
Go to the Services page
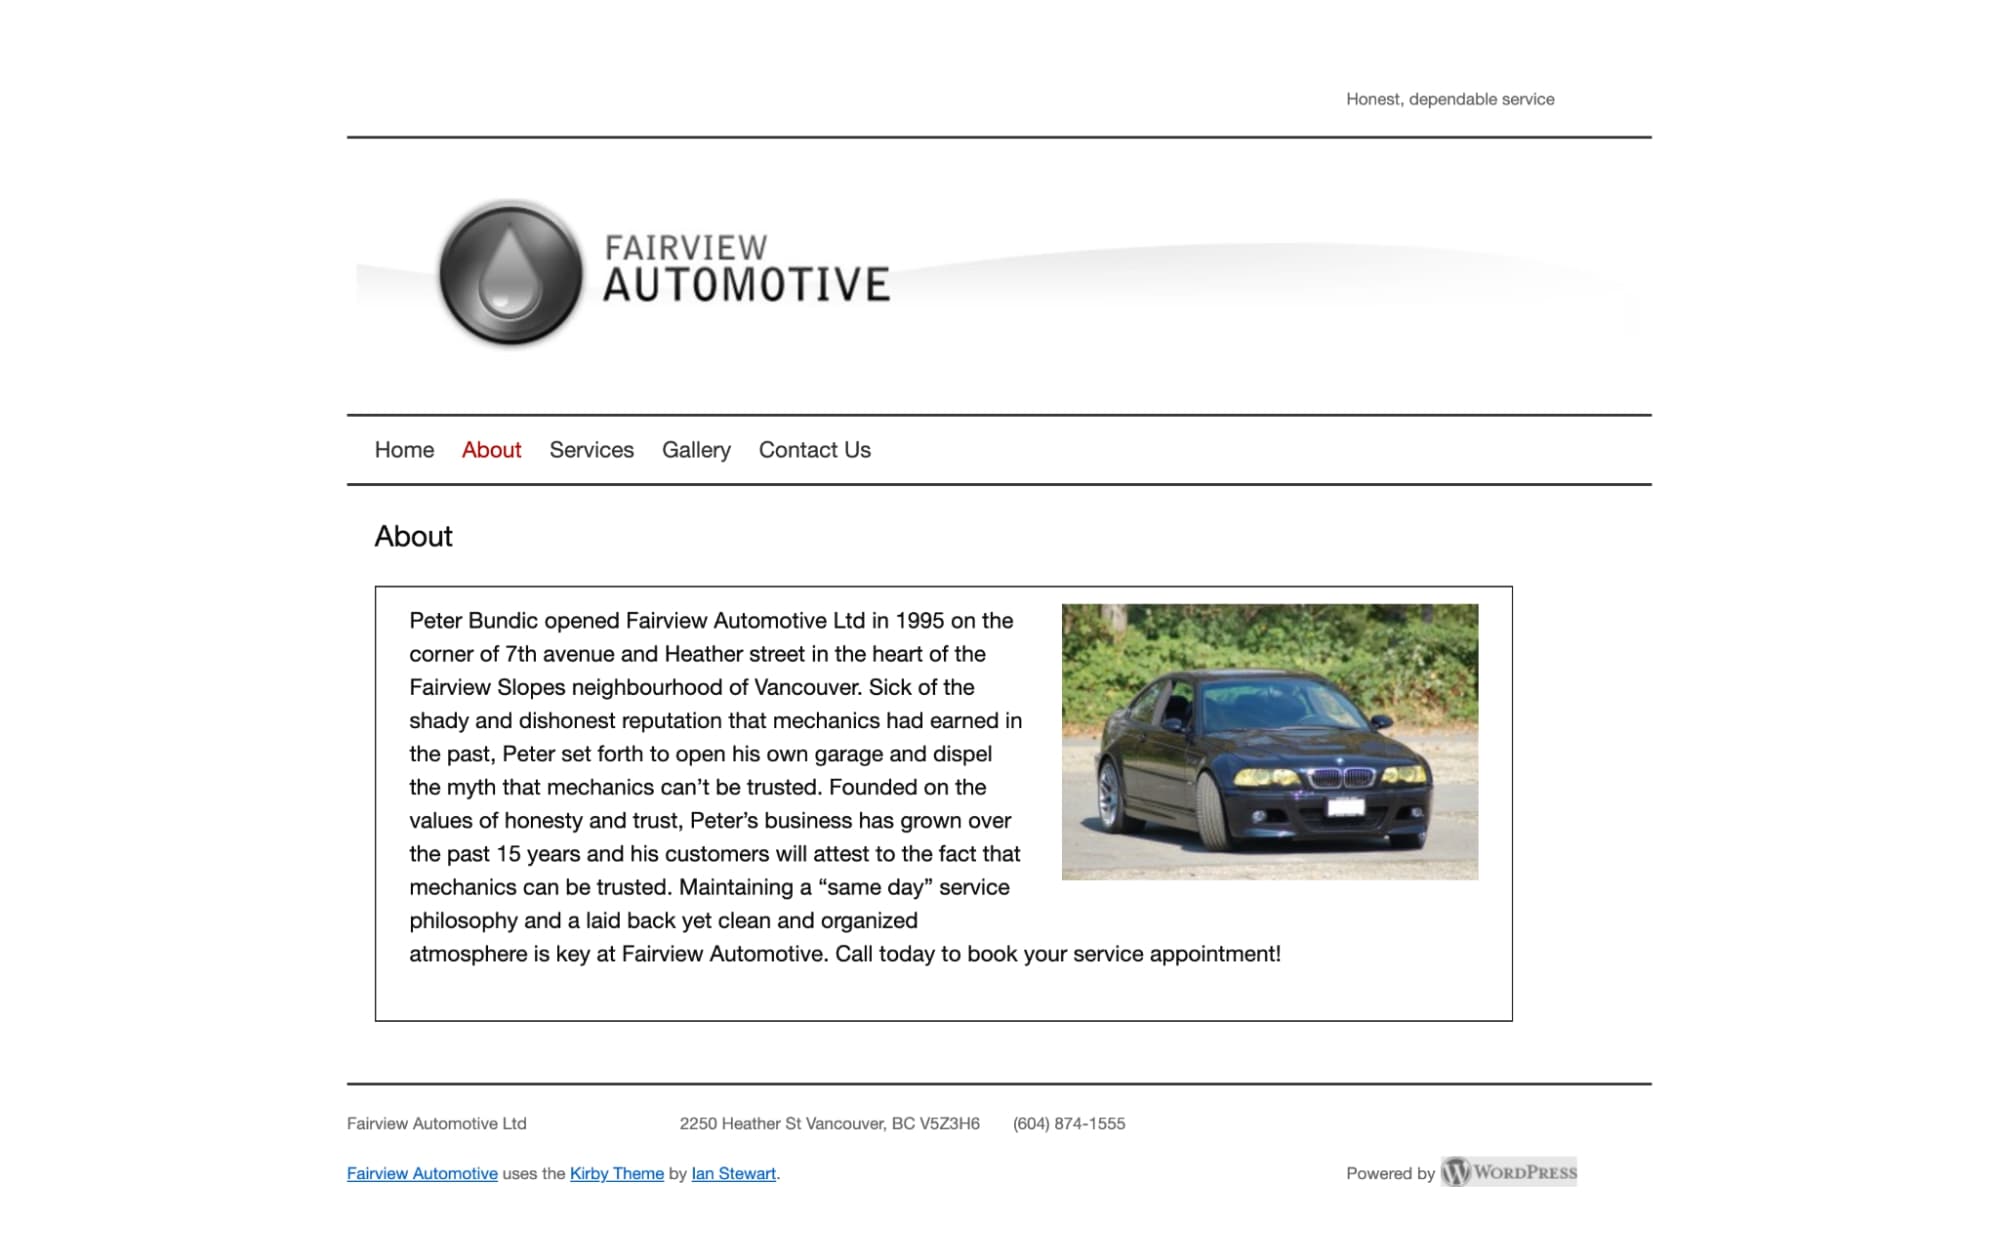[x=591, y=450]
